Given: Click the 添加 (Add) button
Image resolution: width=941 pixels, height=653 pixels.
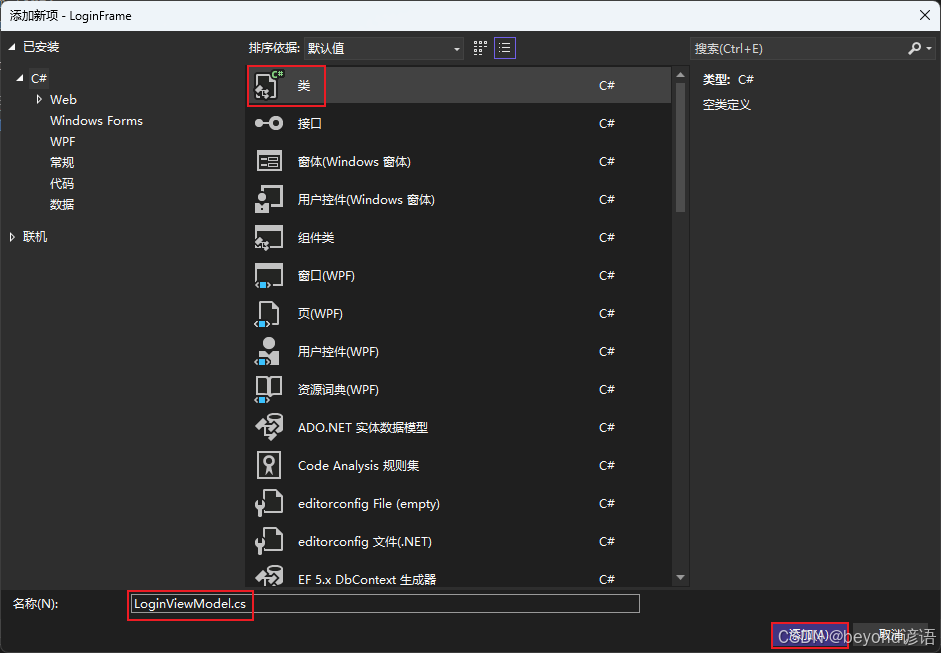Looking at the screenshot, I should (x=810, y=635).
